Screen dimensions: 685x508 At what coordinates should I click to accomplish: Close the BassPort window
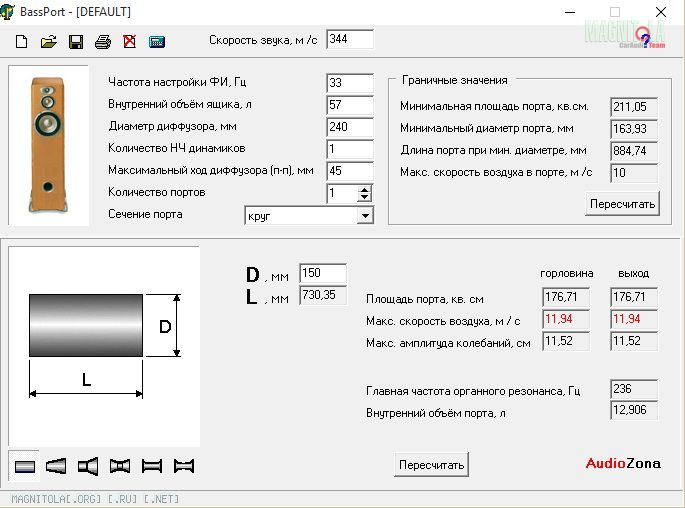pos(661,12)
